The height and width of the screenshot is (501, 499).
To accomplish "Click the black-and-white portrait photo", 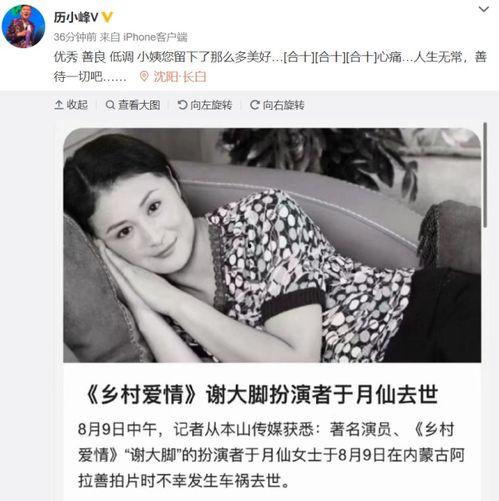I will click(272, 245).
